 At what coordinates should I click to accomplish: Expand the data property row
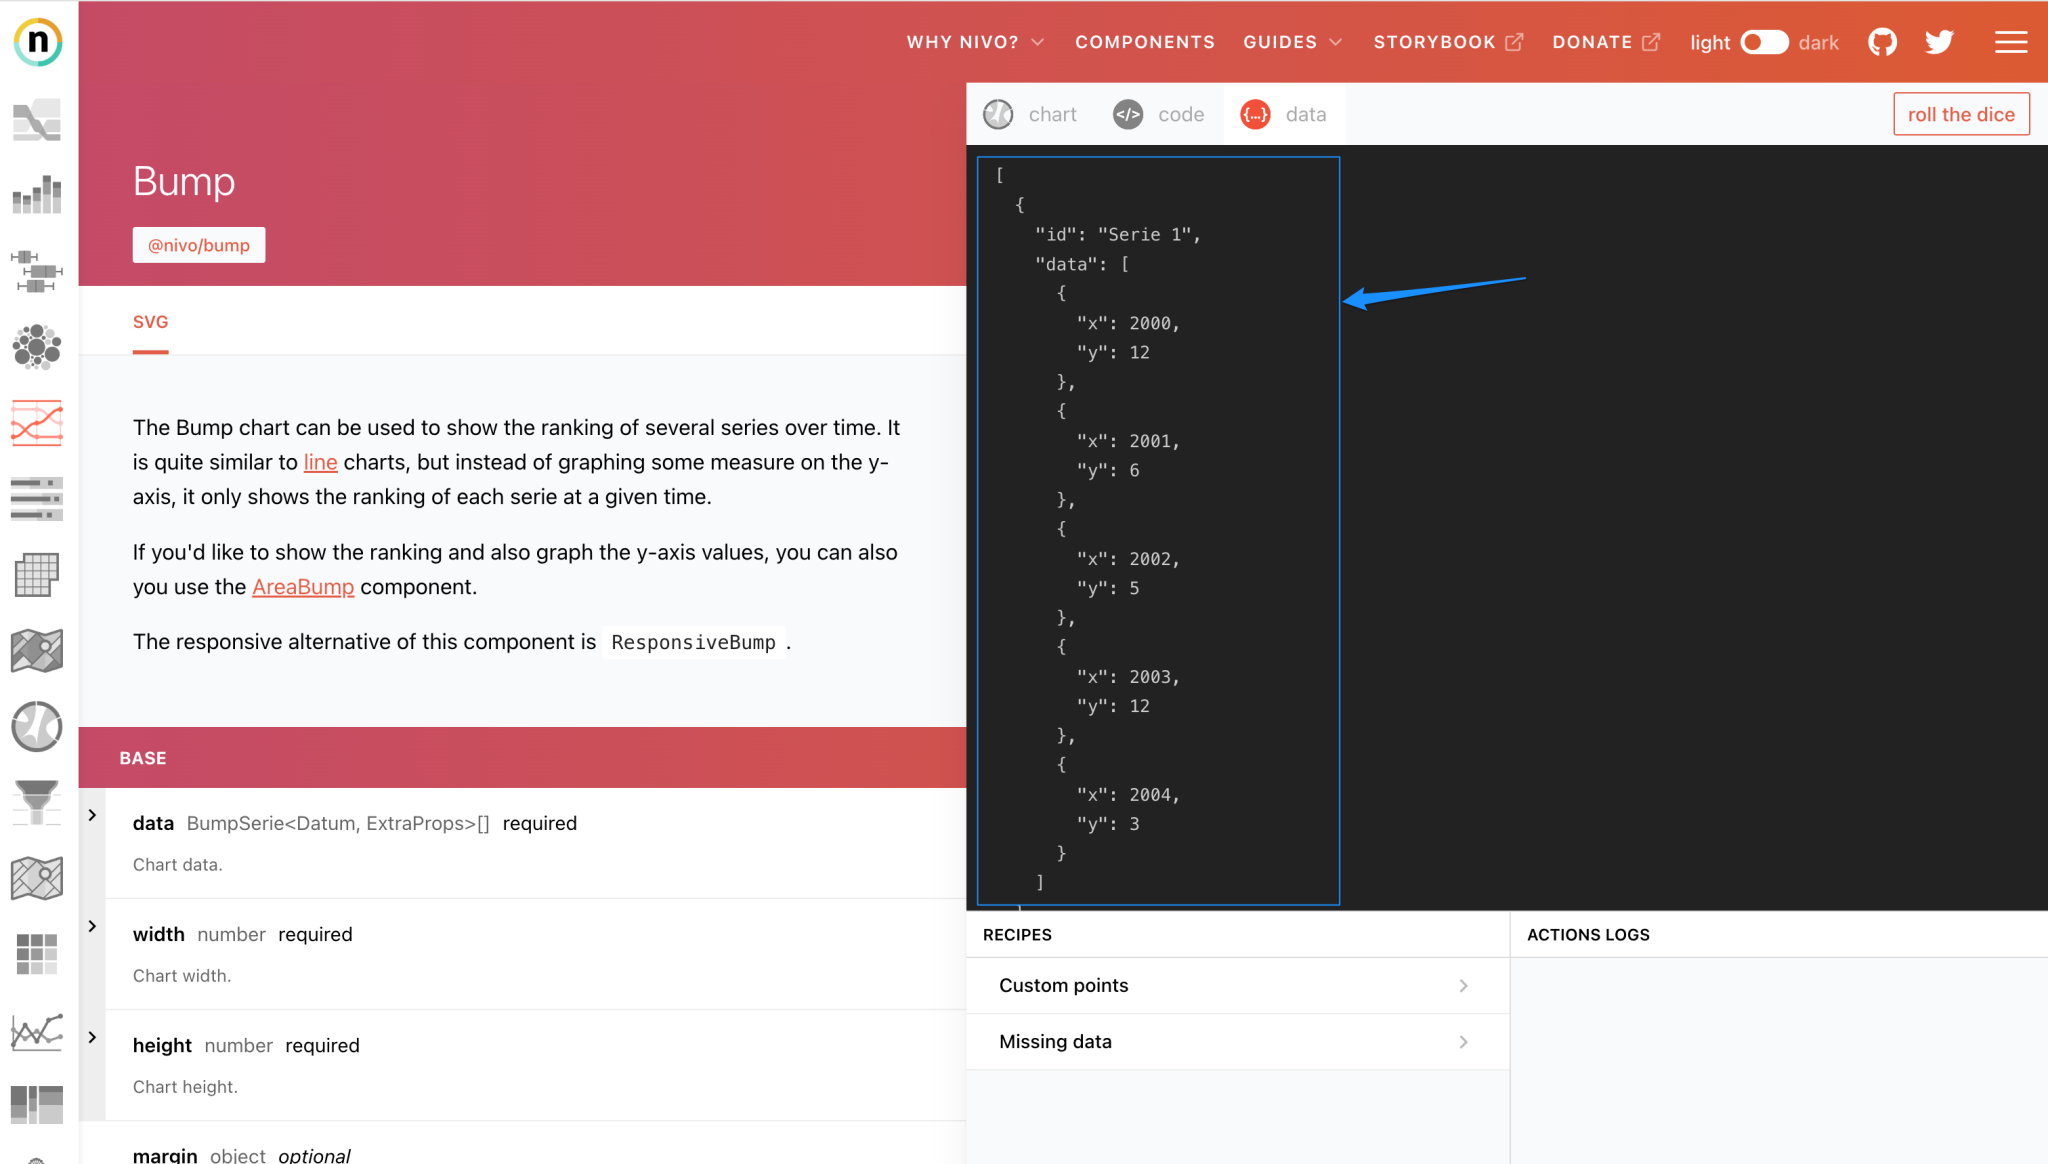click(x=92, y=823)
